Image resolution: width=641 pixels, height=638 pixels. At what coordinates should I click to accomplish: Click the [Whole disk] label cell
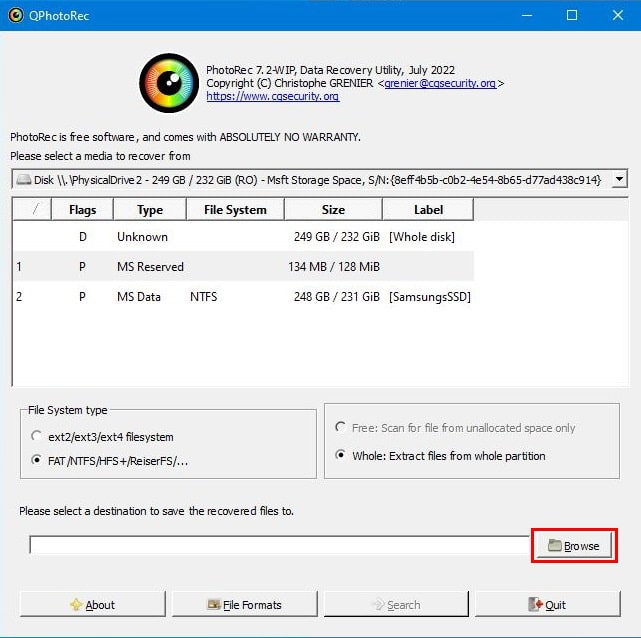422,237
